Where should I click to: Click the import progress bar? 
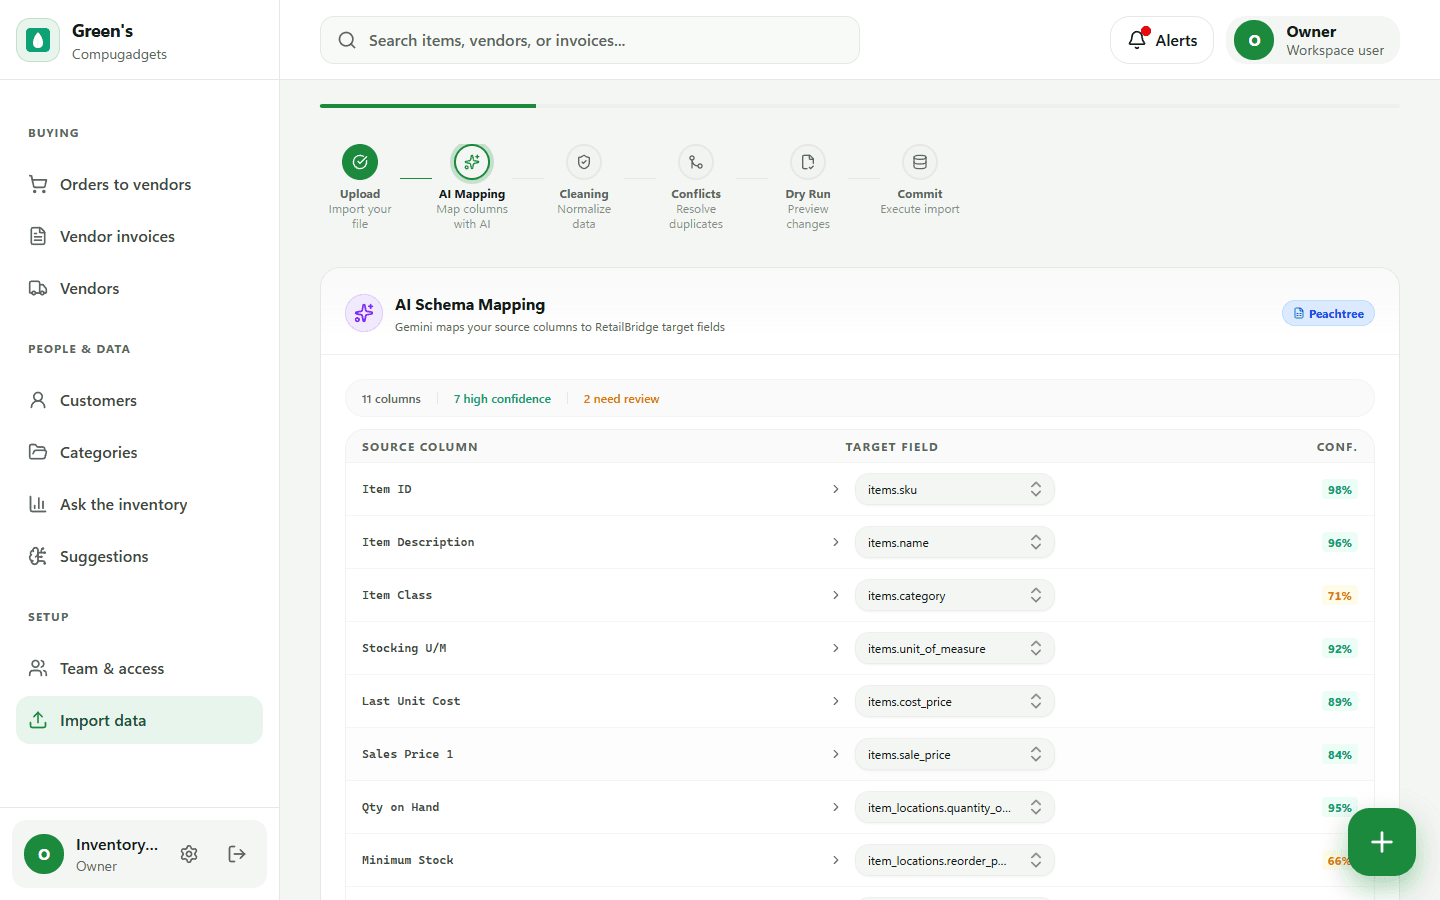point(860,105)
